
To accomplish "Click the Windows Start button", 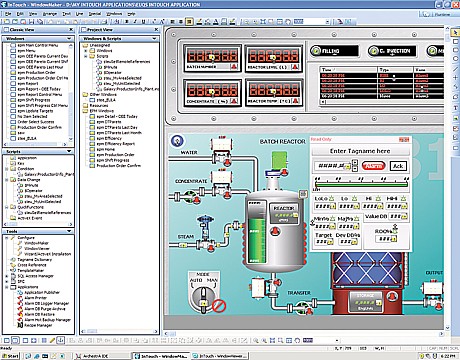I will 10,356.
